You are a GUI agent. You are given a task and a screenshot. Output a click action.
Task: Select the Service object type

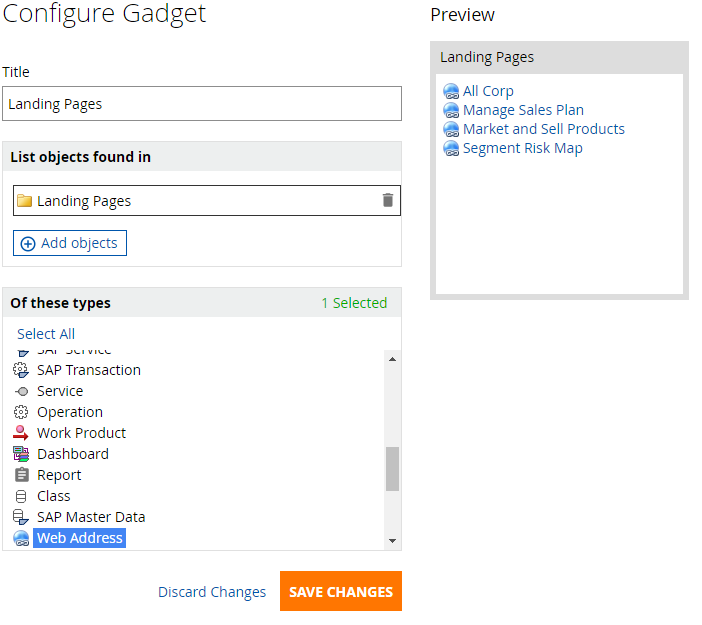[x=59, y=391]
